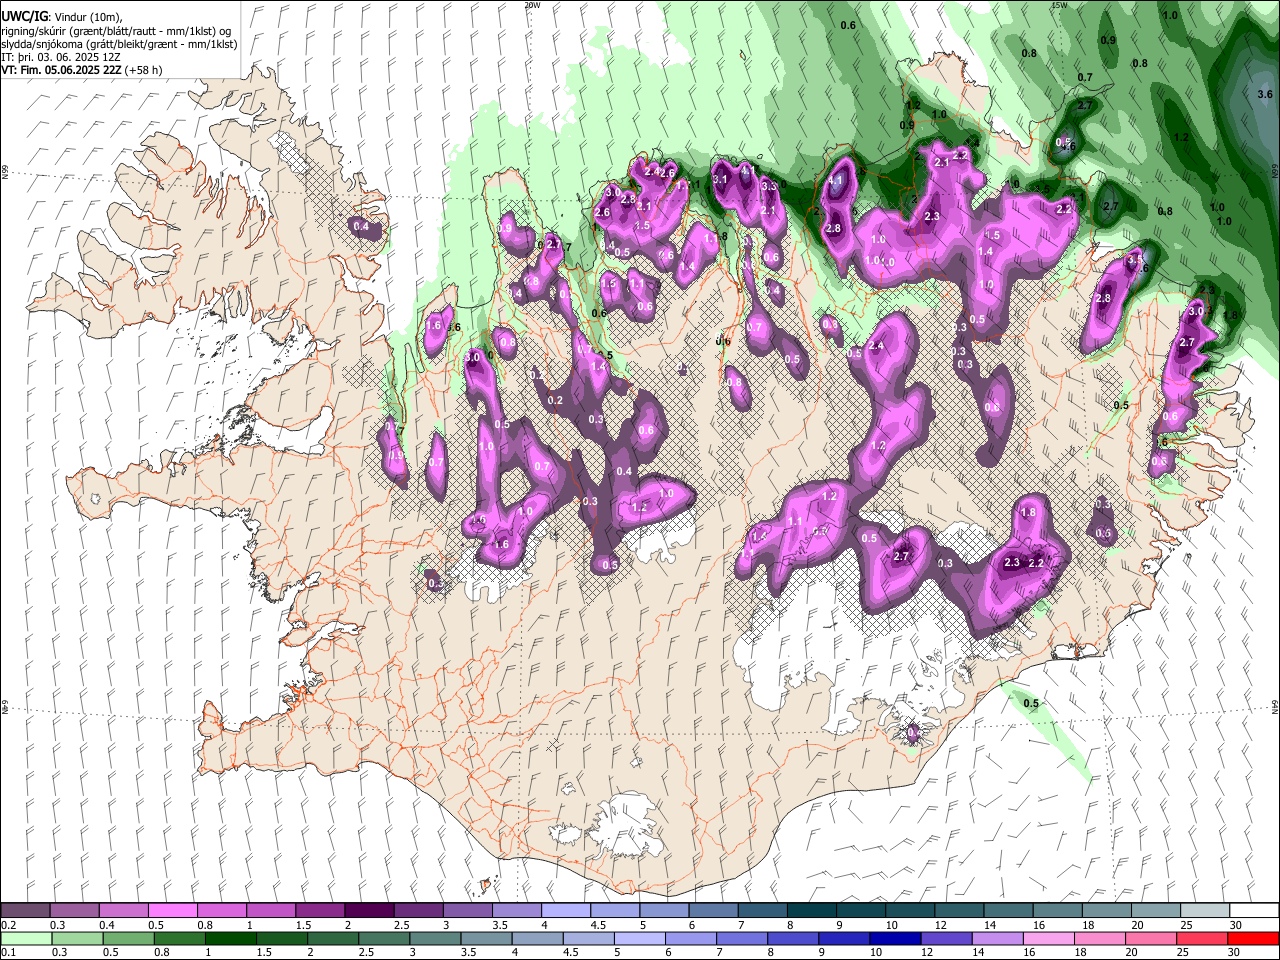The image size is (1280, 960).
Task: Click the palest green 0.1–0.3 rain legend swatch
Action: [x=25, y=939]
